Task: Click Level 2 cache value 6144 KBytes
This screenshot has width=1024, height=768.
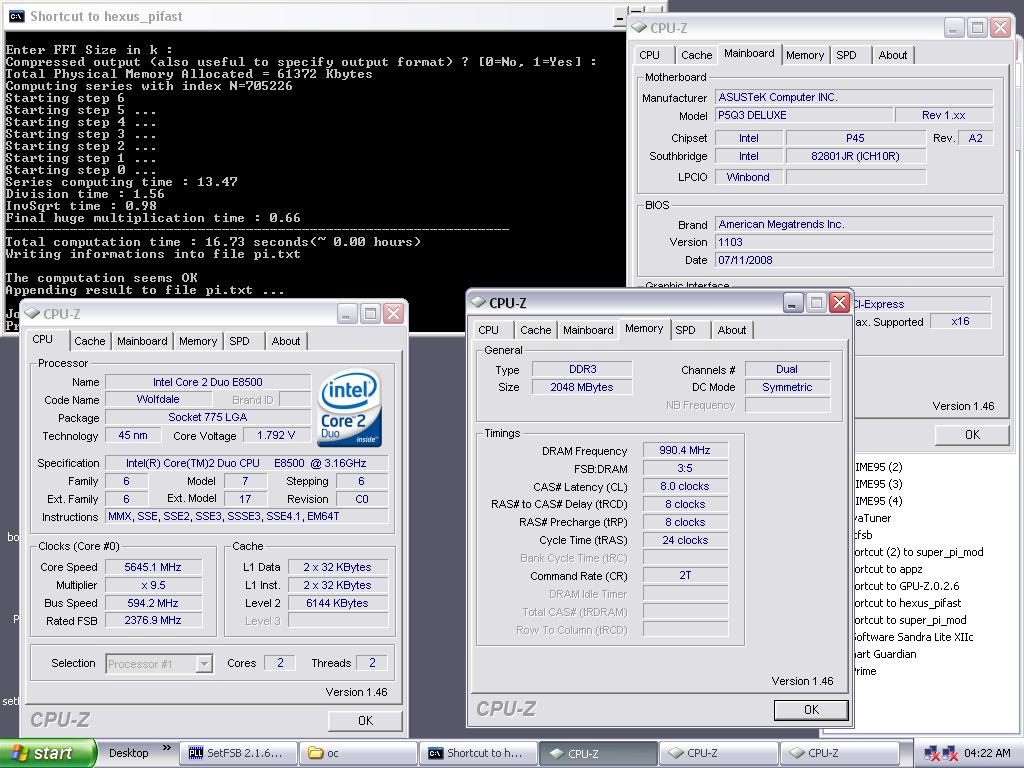Action: pyautogui.click(x=338, y=603)
